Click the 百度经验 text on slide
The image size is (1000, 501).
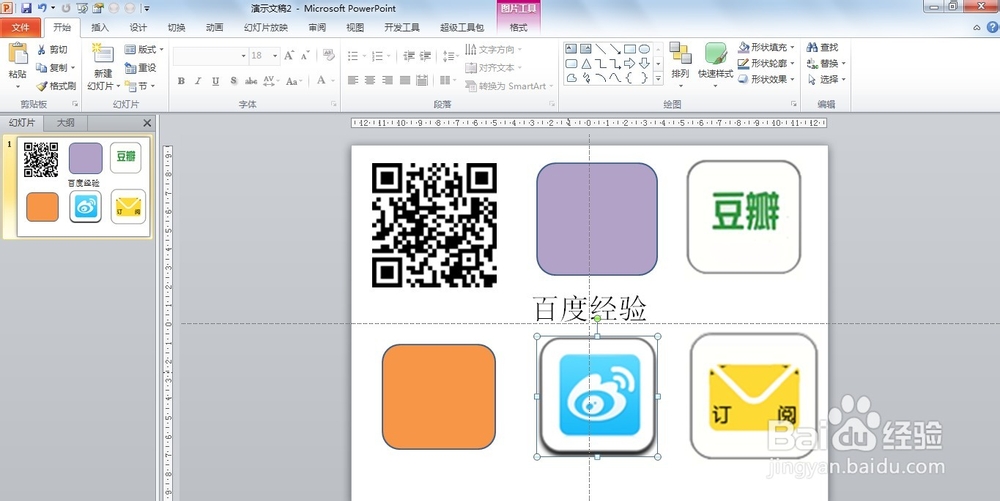(590, 308)
